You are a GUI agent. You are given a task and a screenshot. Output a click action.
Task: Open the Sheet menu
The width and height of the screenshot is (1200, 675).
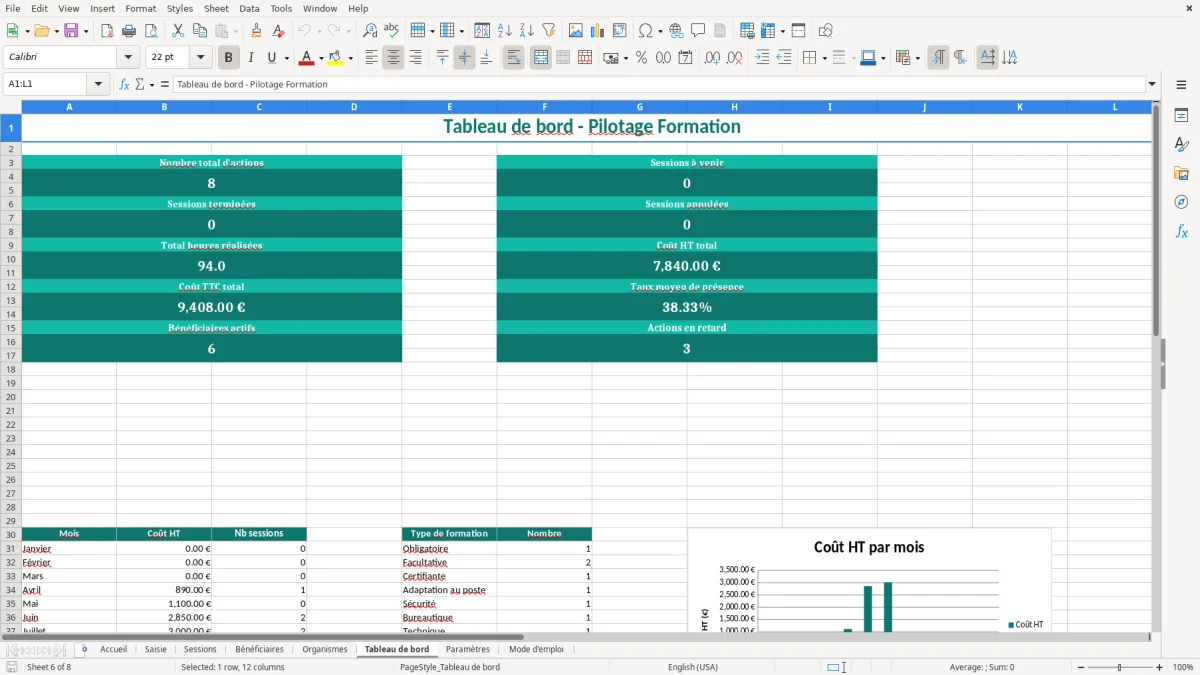pos(216,8)
